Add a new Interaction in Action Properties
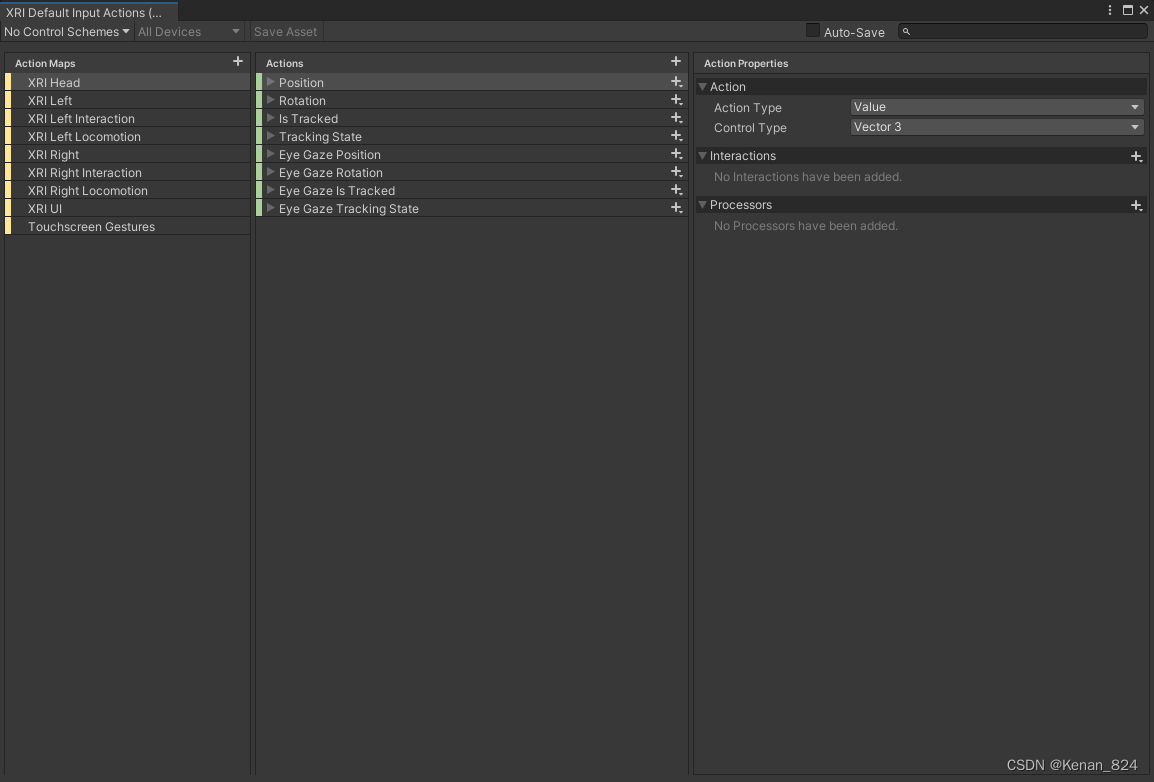This screenshot has height=782, width=1154. click(x=1136, y=156)
